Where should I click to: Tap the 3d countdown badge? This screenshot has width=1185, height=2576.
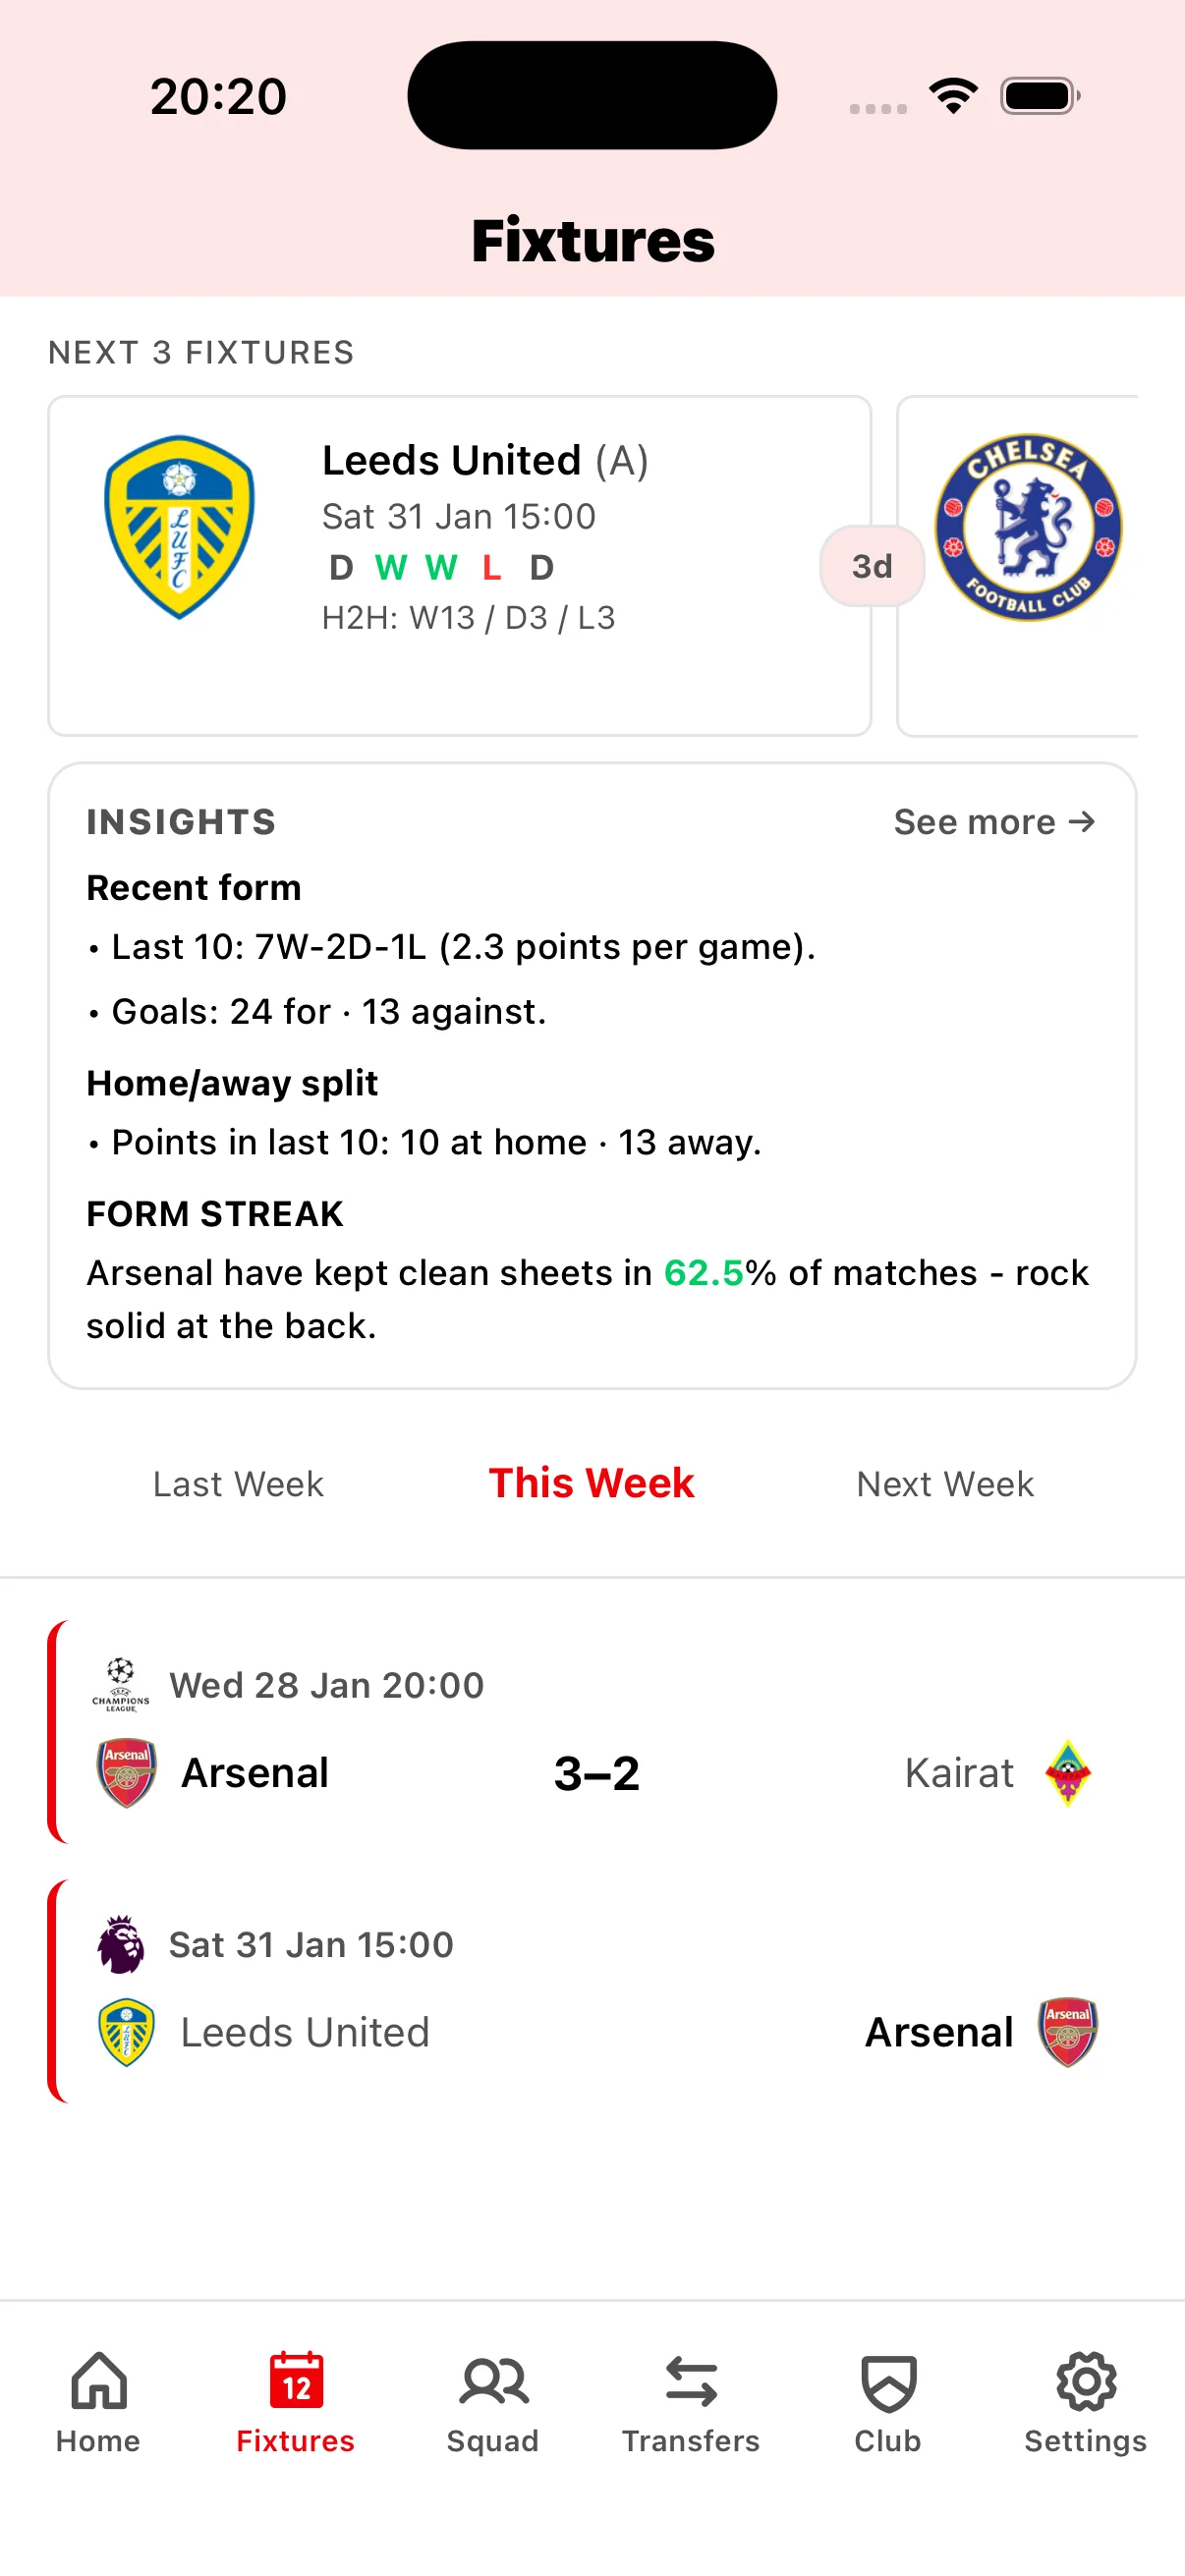click(871, 565)
